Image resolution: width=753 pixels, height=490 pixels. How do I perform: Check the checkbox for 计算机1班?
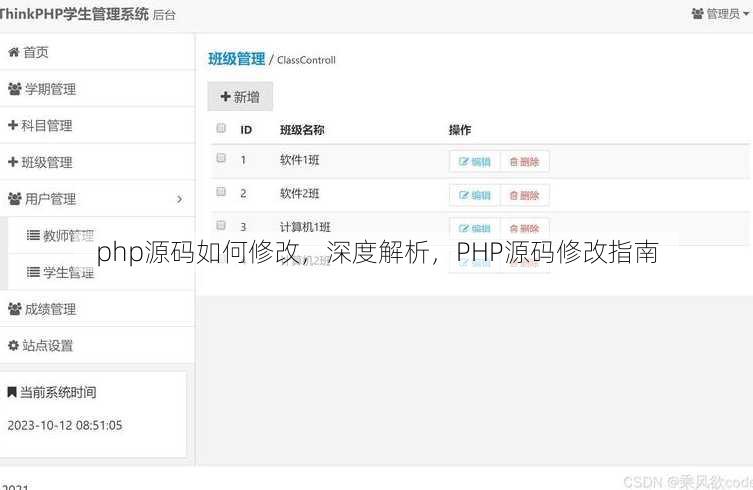point(221,225)
